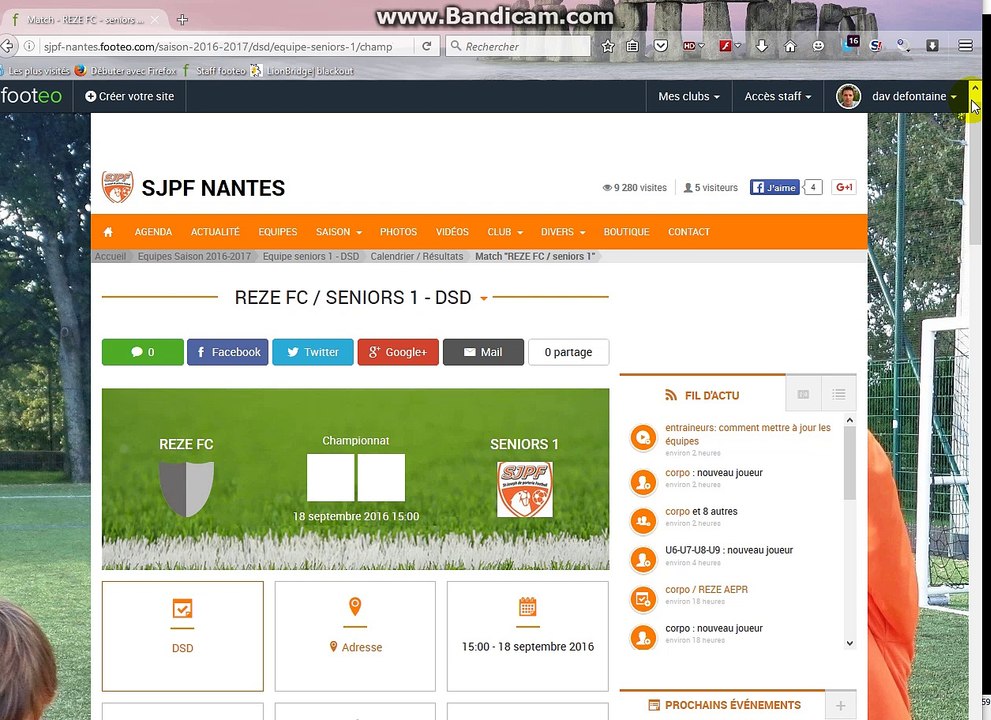This screenshot has height=720, width=991.
Task: Open extension with 16 badge
Action: [x=851, y=44]
